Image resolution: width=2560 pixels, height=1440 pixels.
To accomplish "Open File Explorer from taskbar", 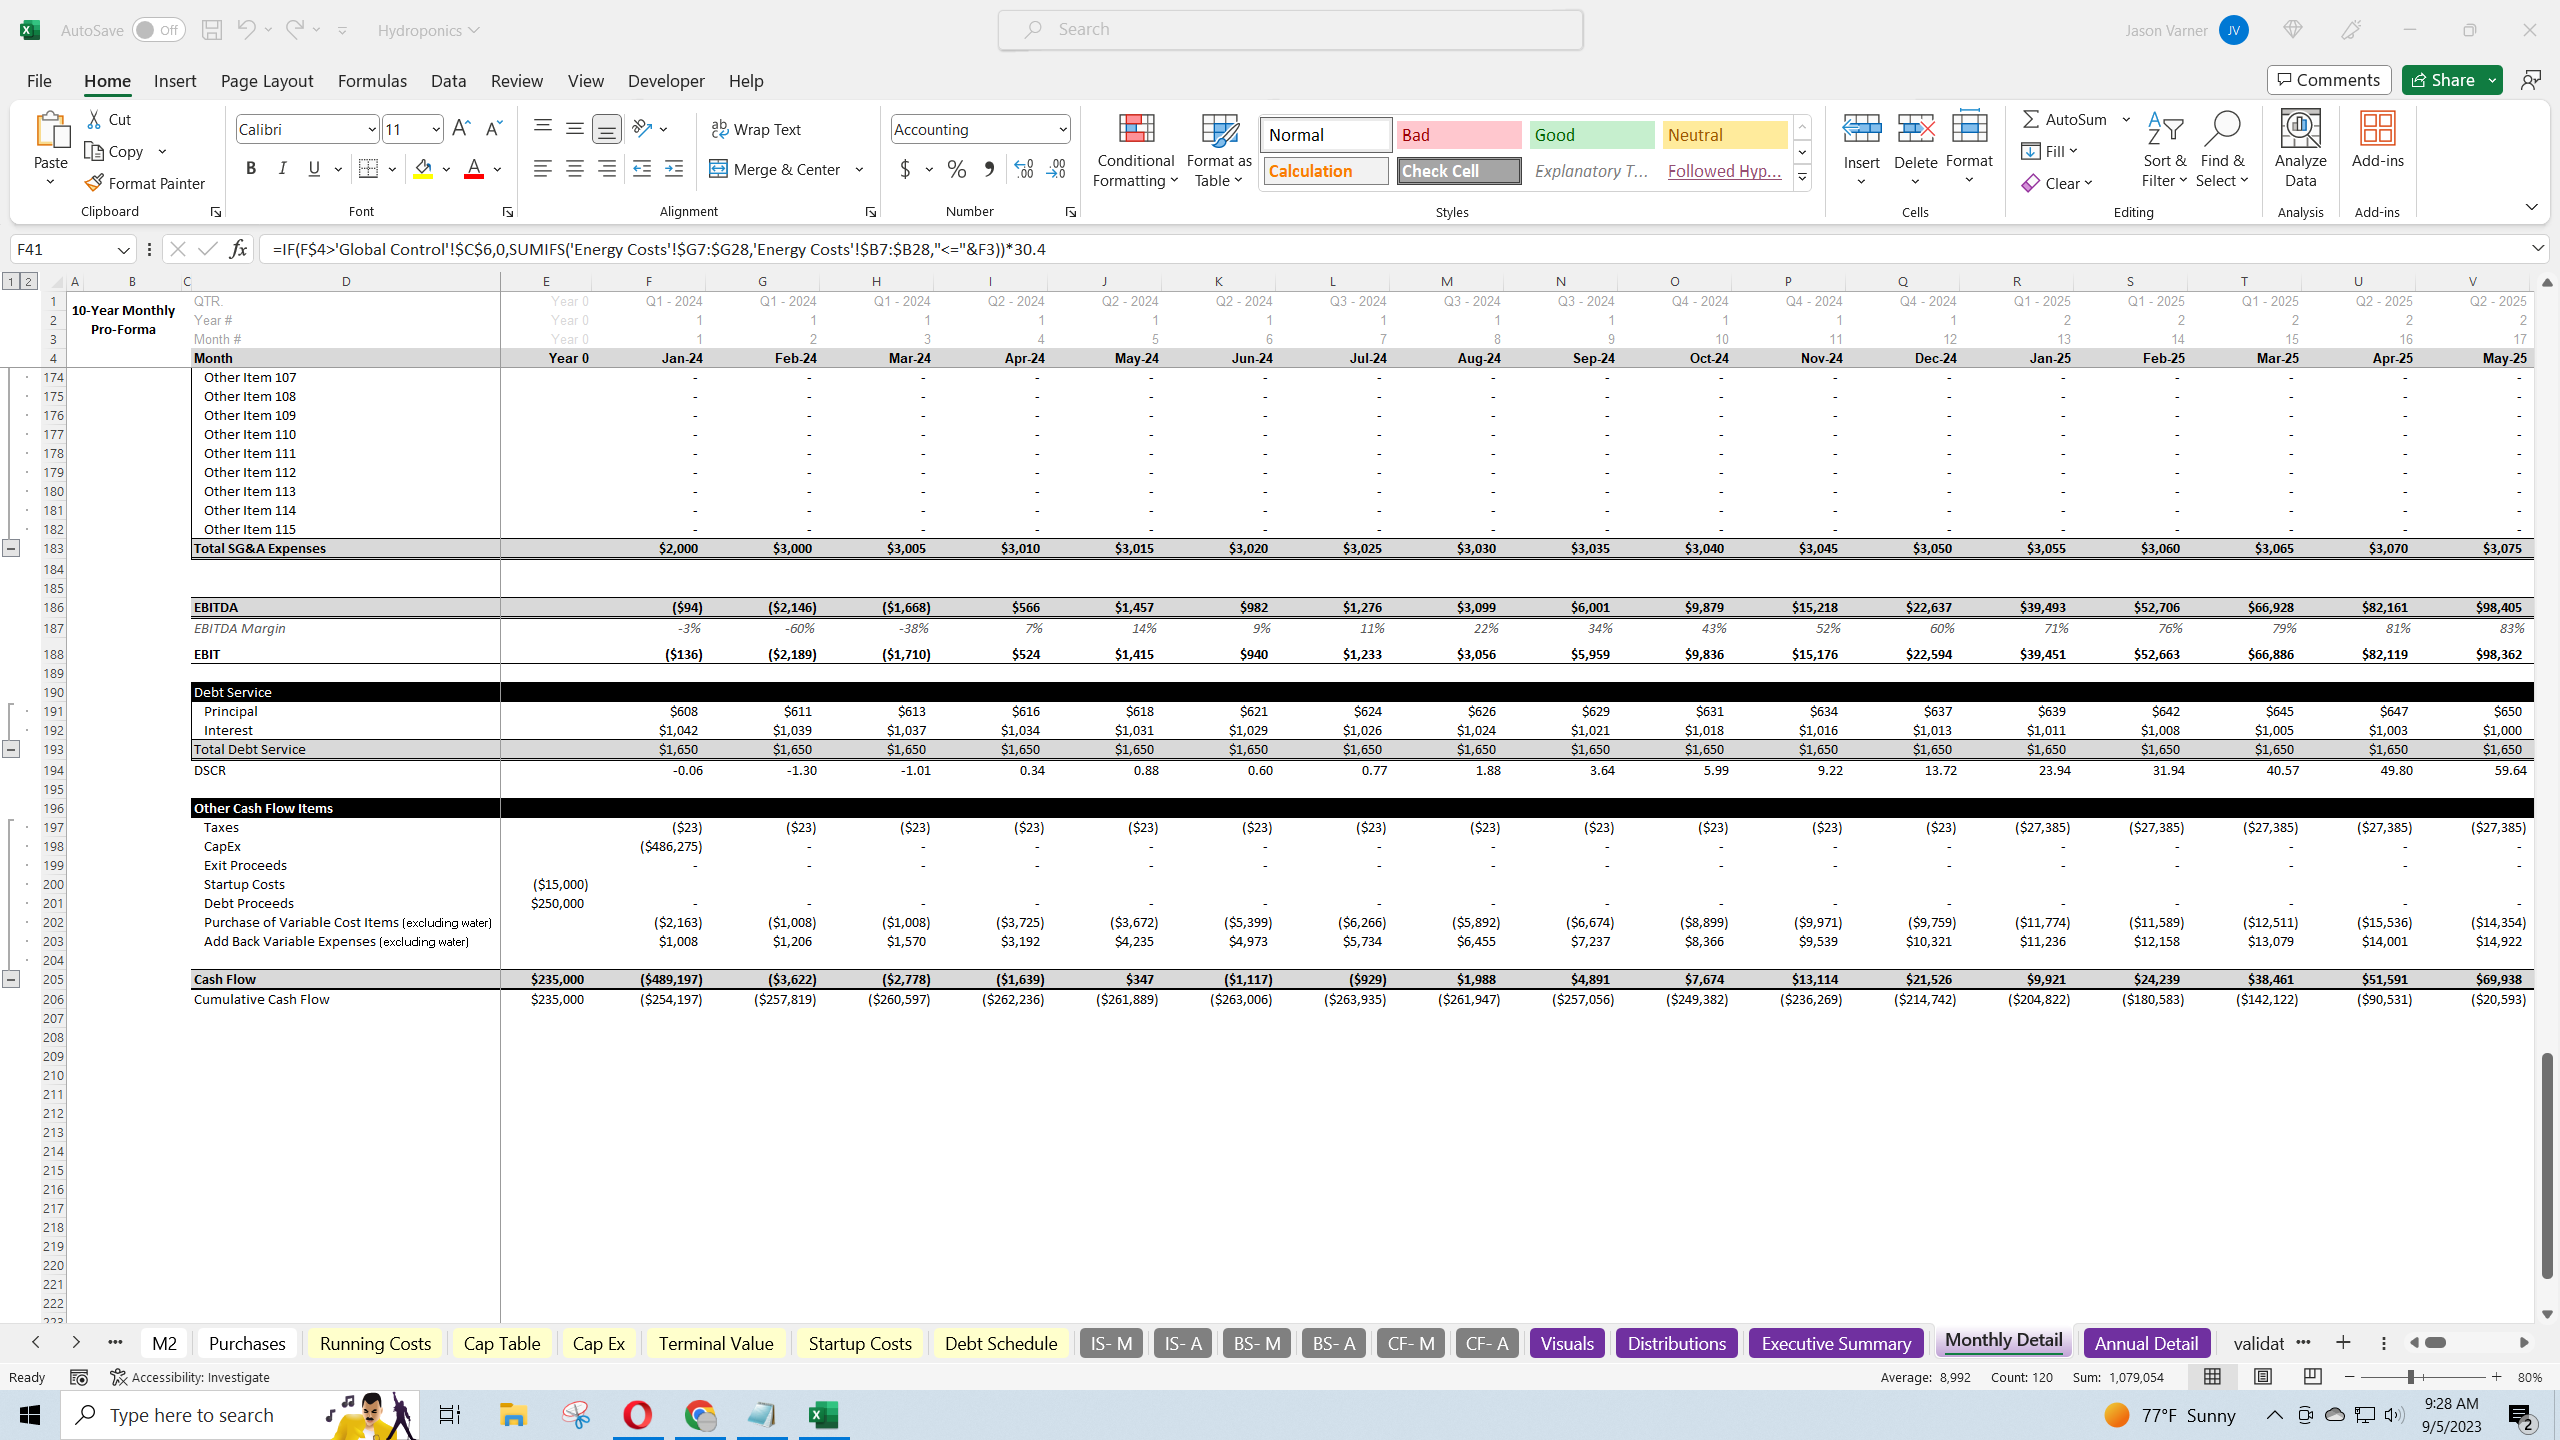I will coord(513,1415).
